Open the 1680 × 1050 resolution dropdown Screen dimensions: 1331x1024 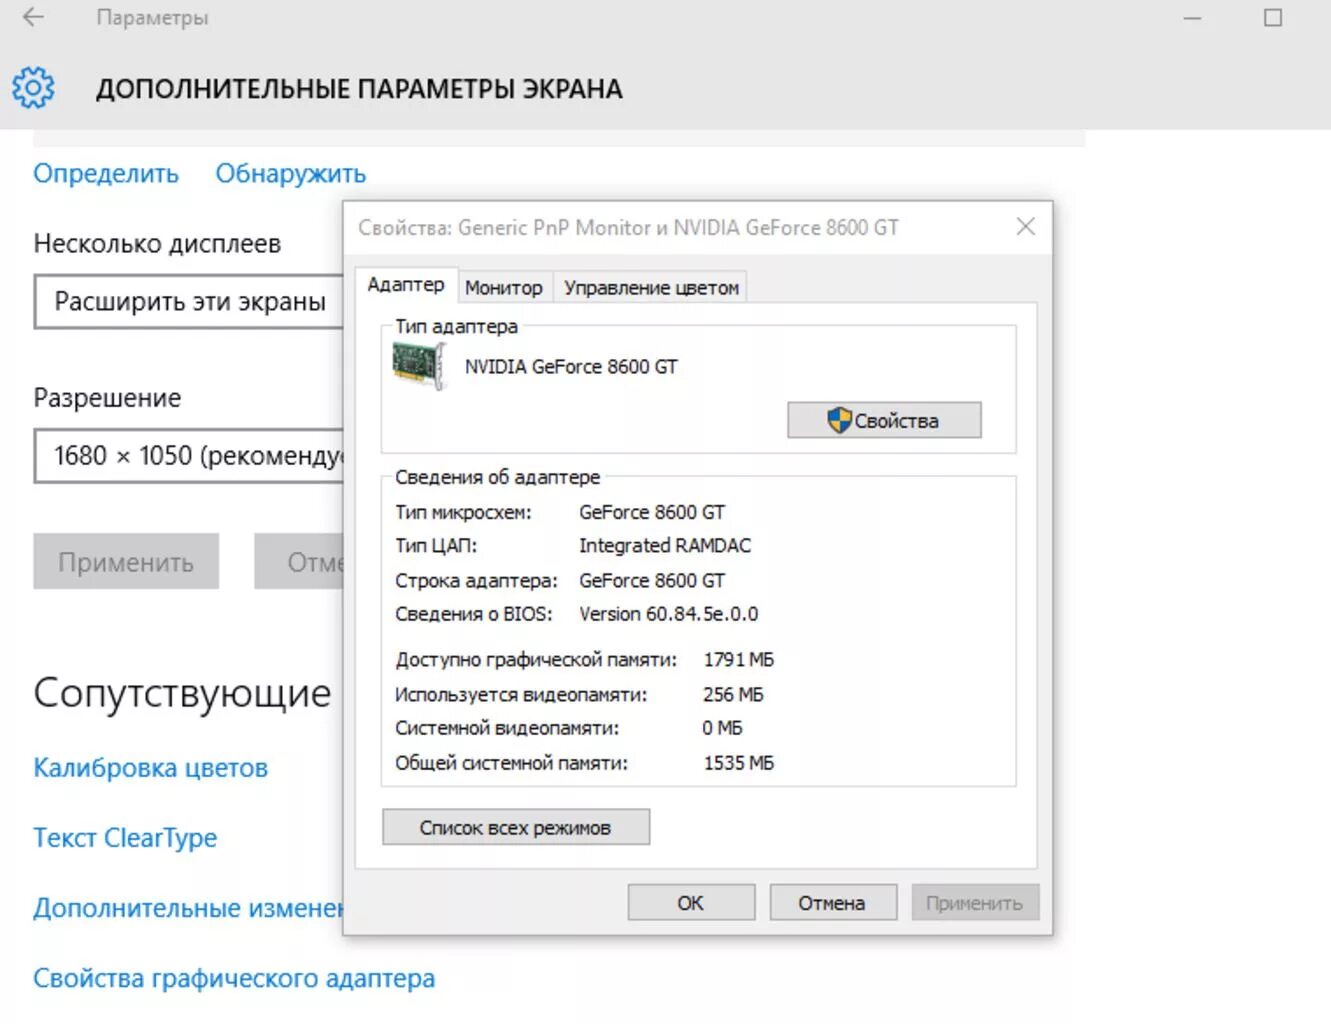pyautogui.click(x=189, y=456)
